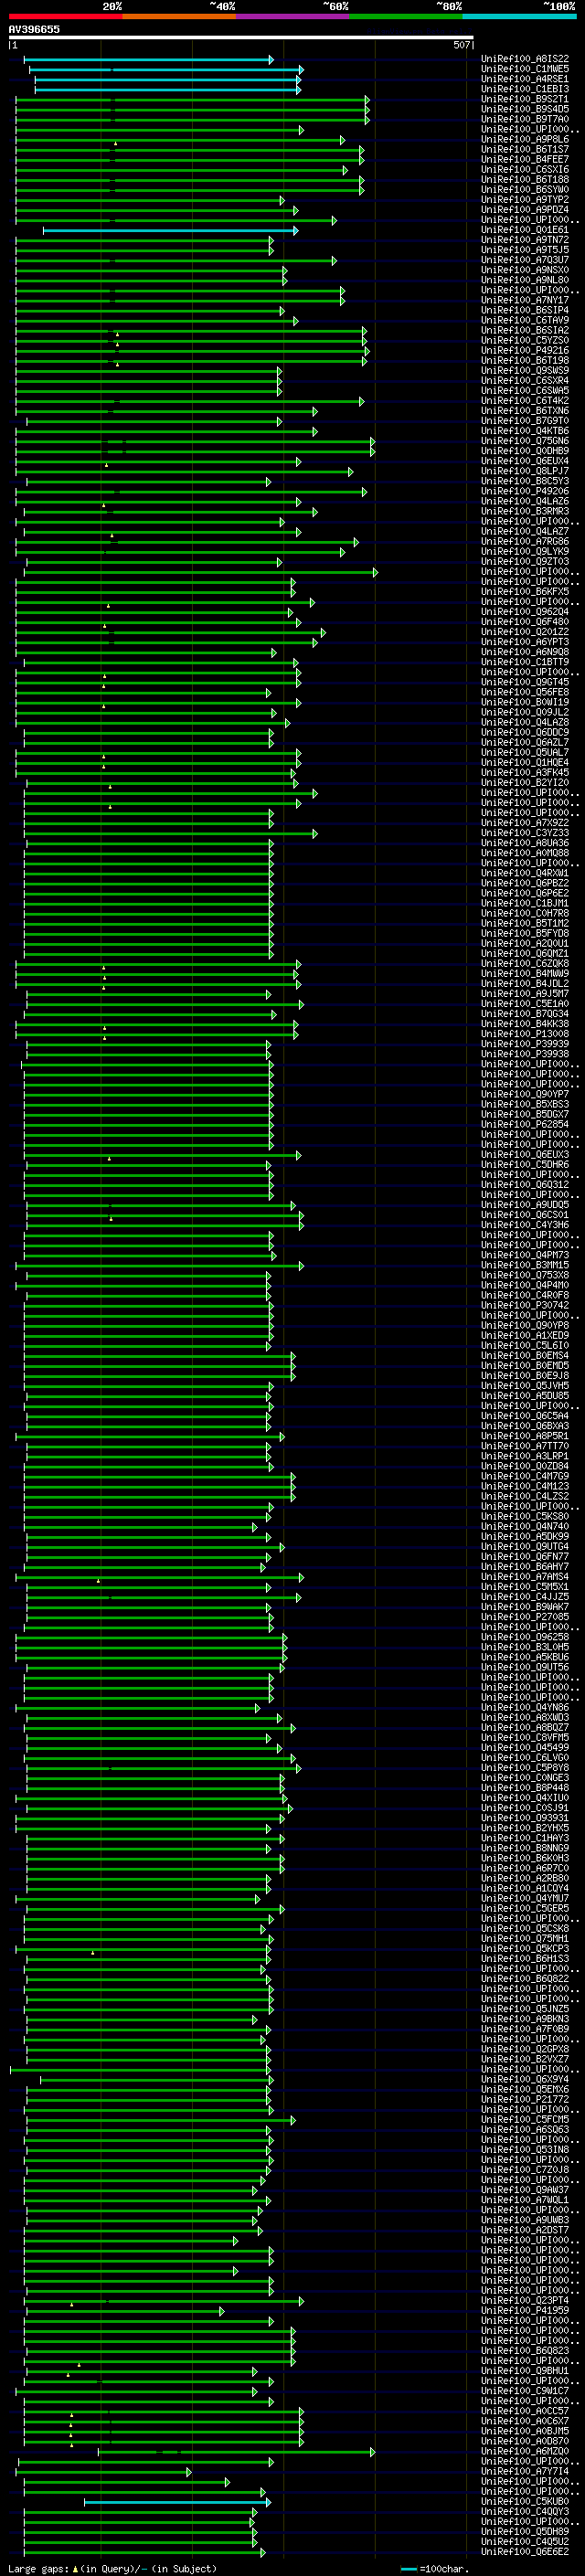Click the AV396655 query sequence name
Screen dimensions: 585x2576
click(34, 30)
